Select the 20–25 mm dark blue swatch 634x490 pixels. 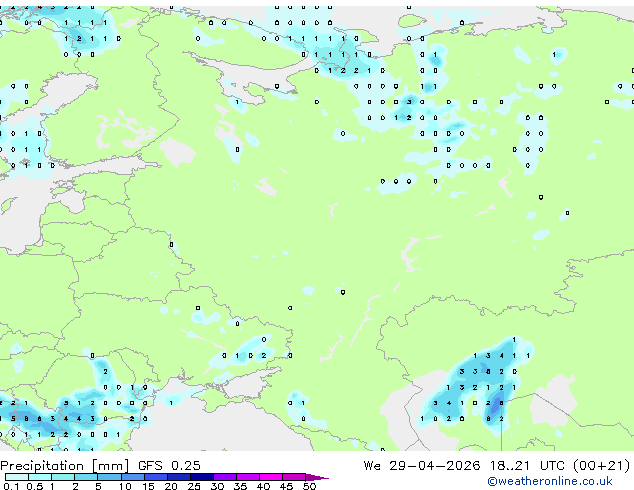(179, 477)
